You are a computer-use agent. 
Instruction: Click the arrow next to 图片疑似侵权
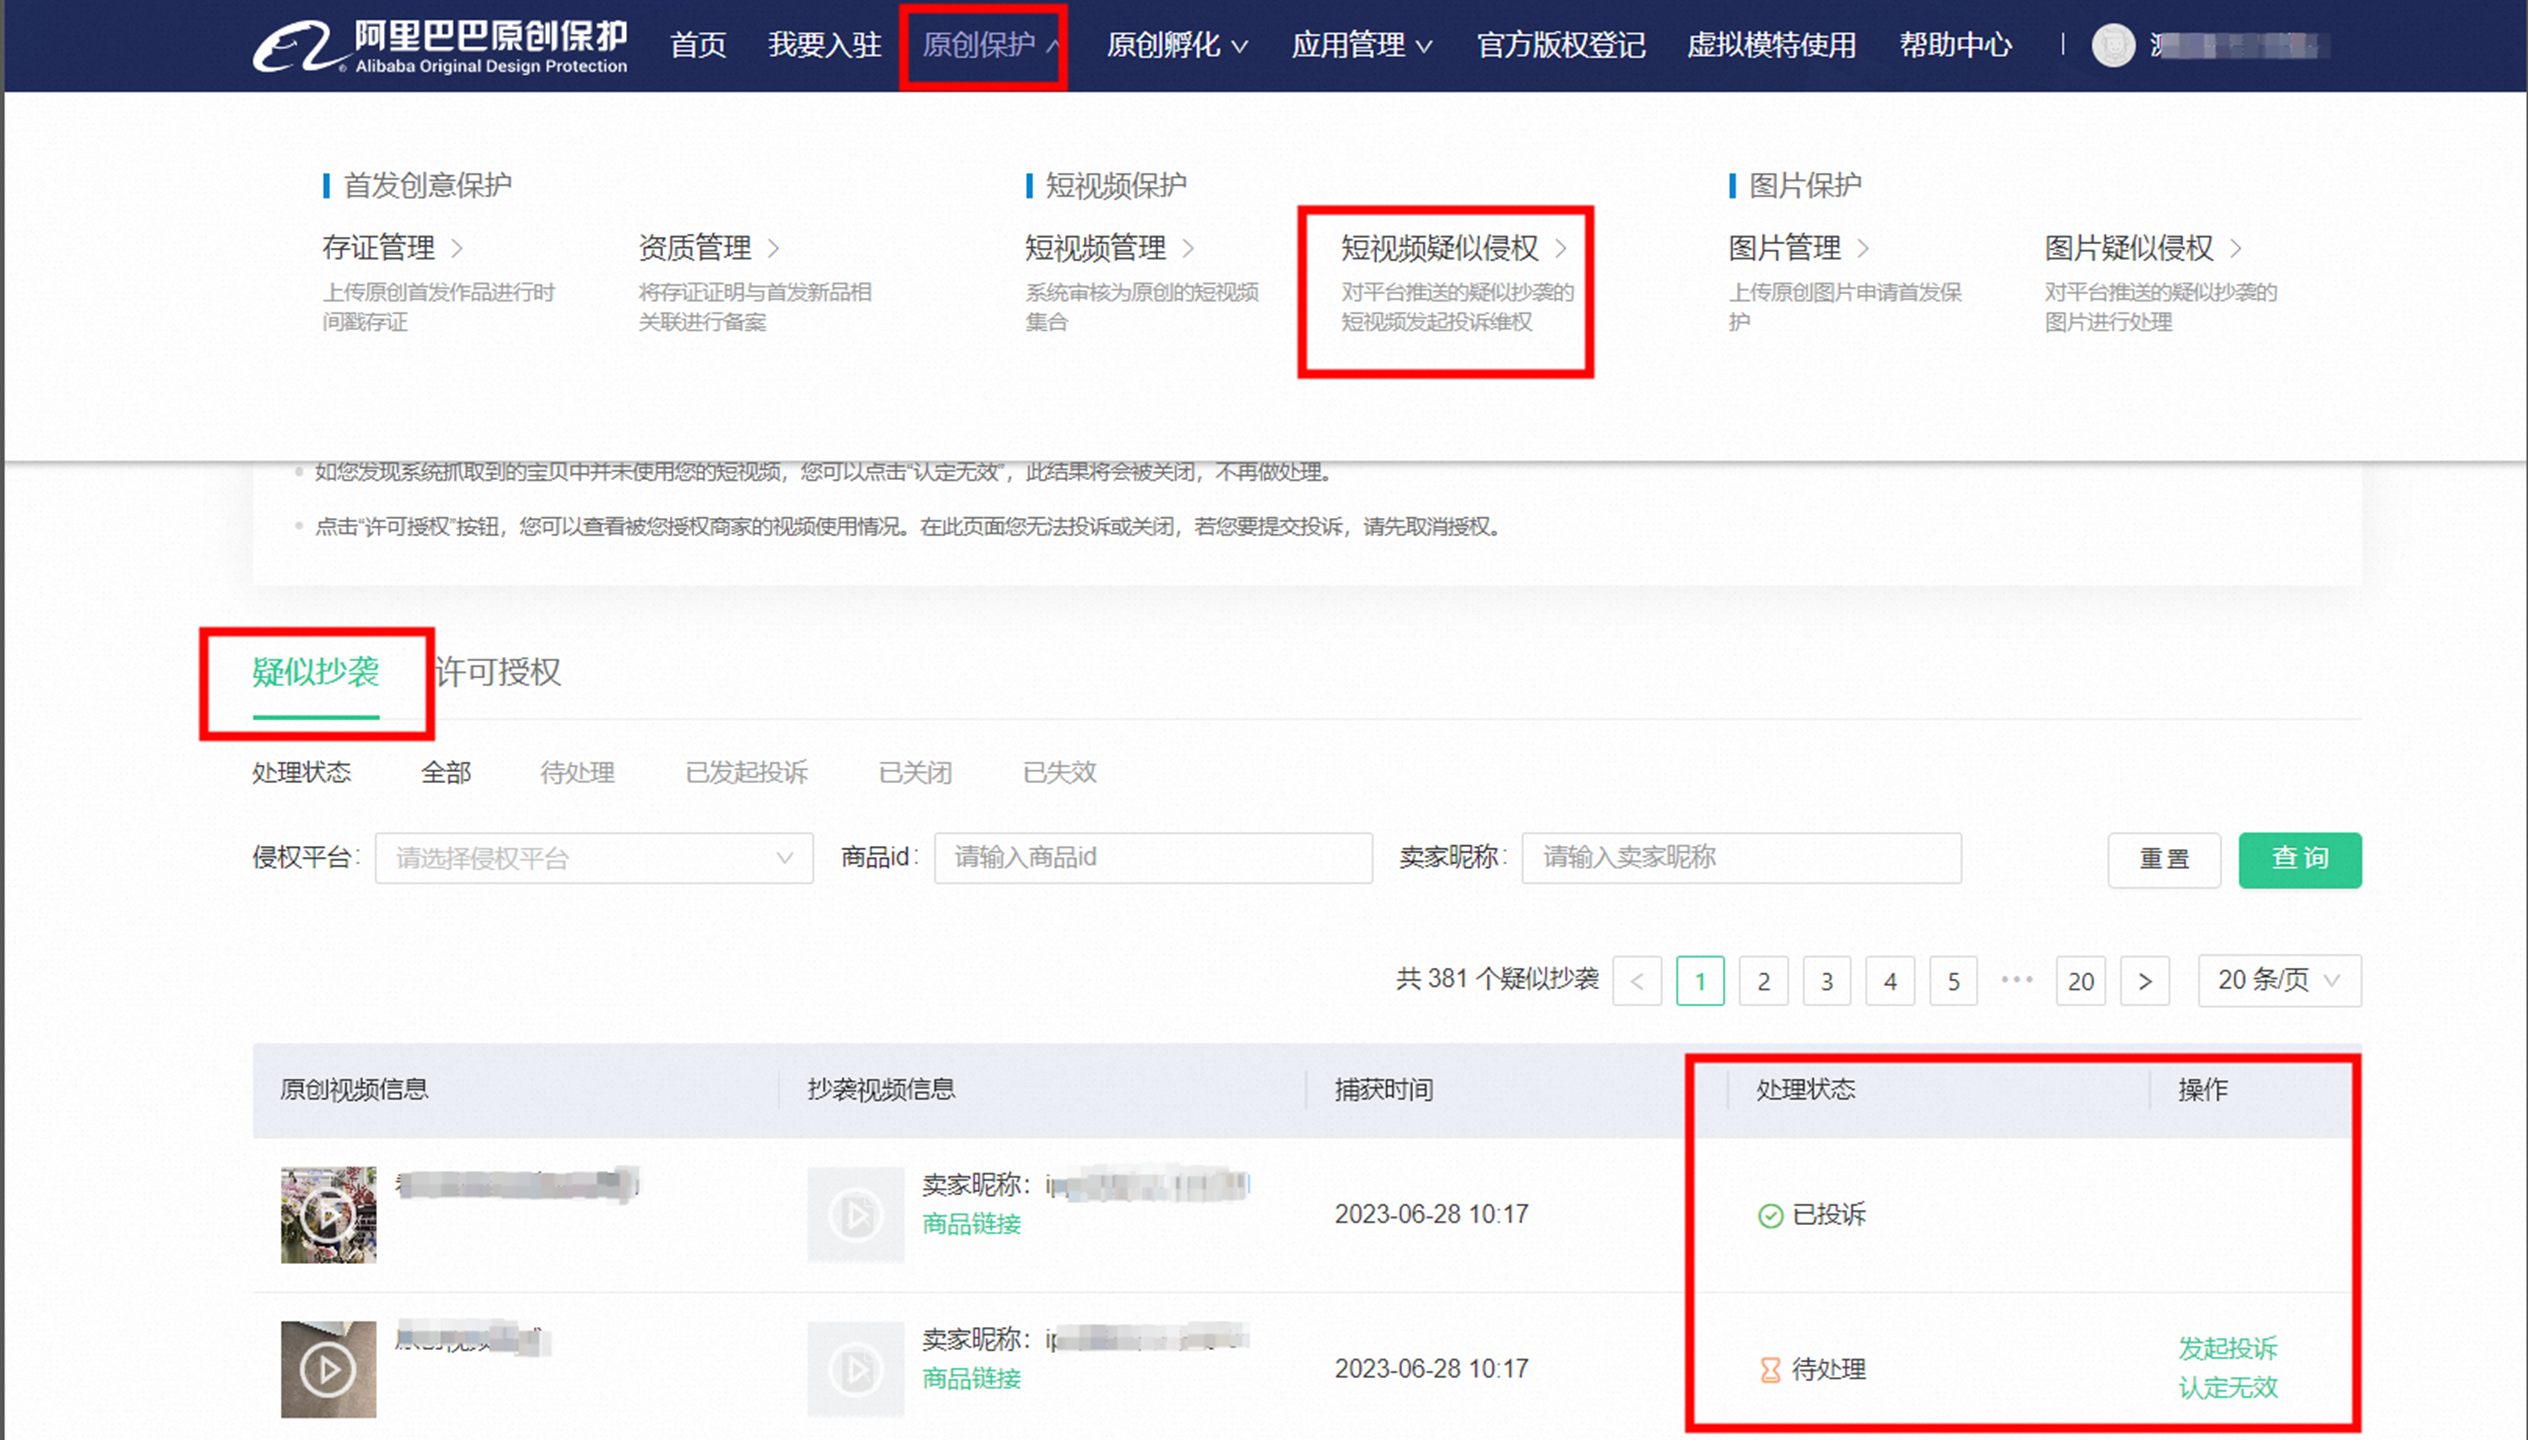coord(2236,248)
